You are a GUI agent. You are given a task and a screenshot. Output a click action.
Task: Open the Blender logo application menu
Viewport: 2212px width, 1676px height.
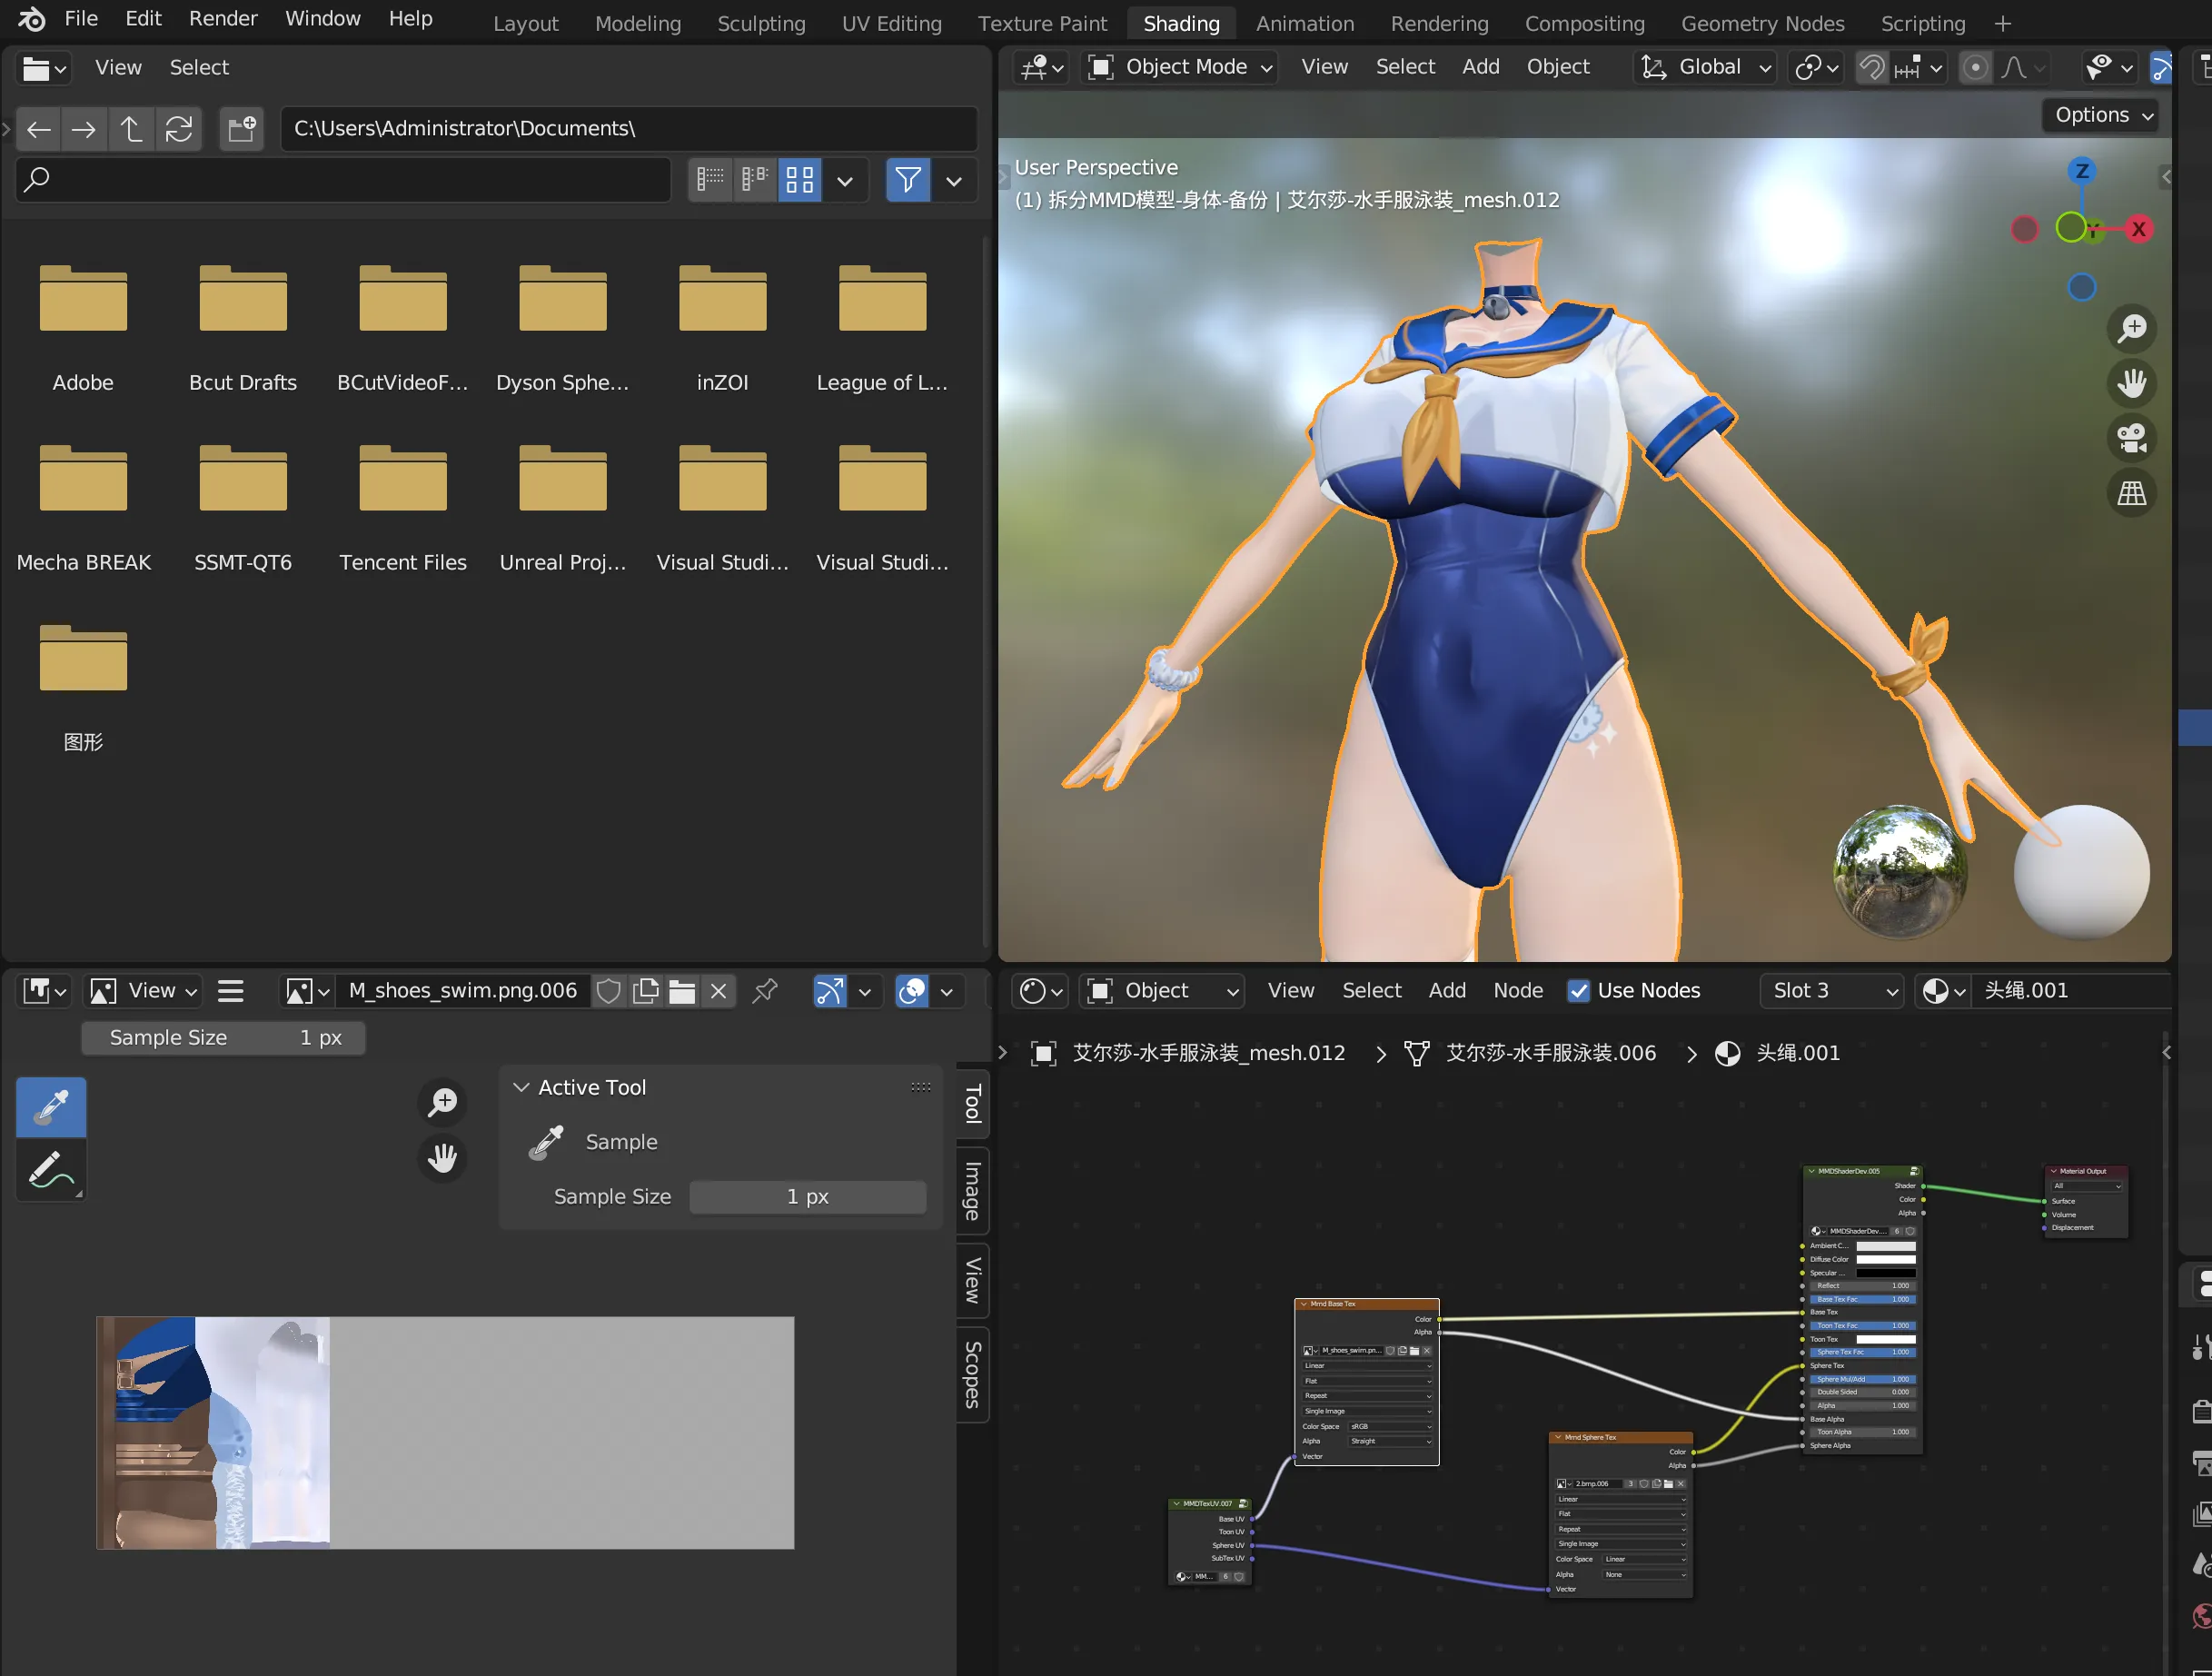pos(31,19)
